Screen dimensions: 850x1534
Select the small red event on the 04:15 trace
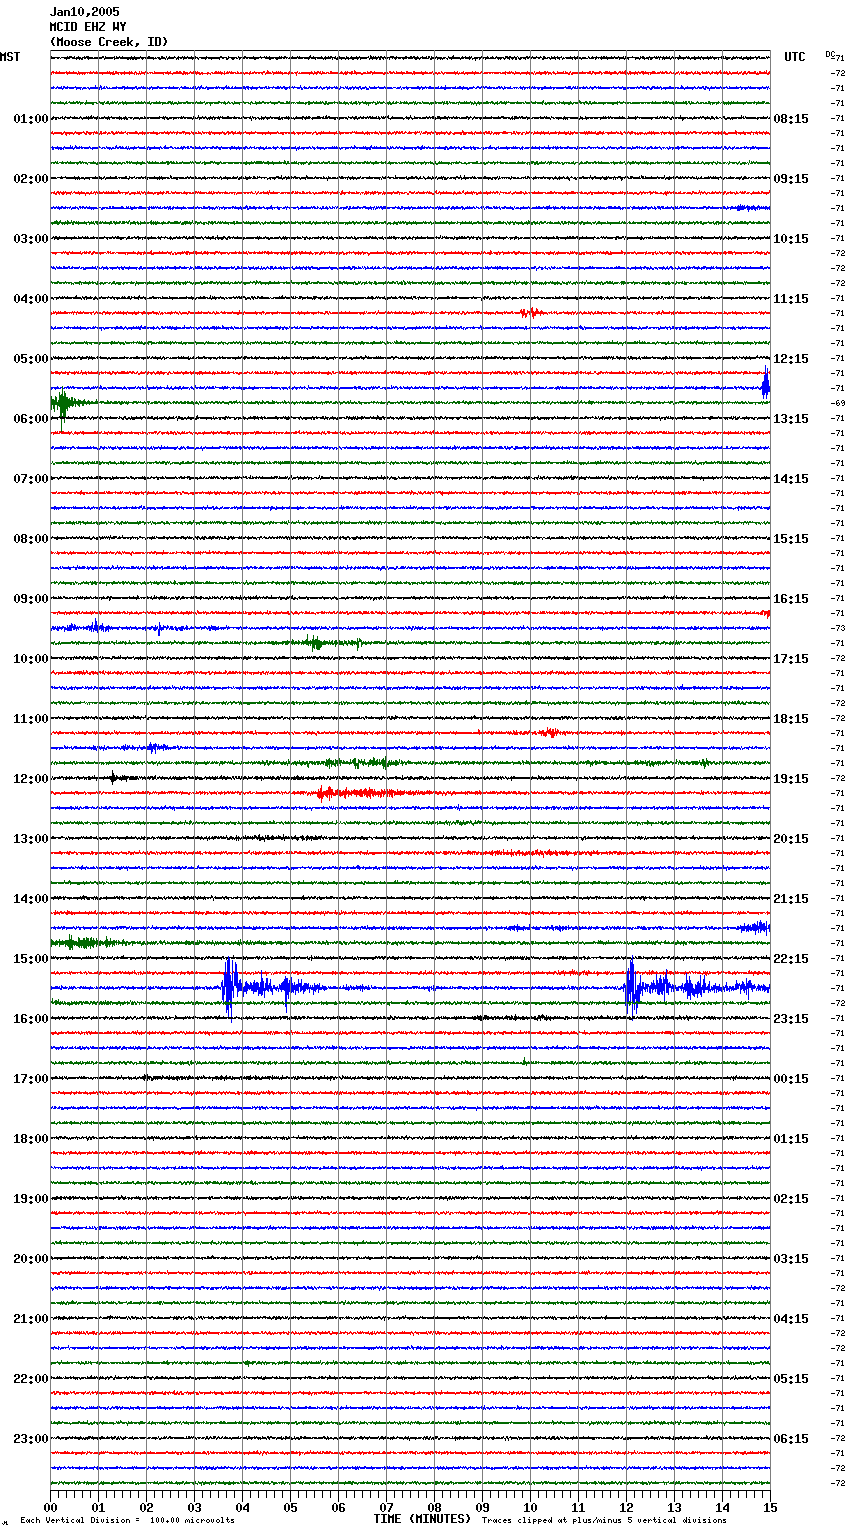click(x=530, y=313)
